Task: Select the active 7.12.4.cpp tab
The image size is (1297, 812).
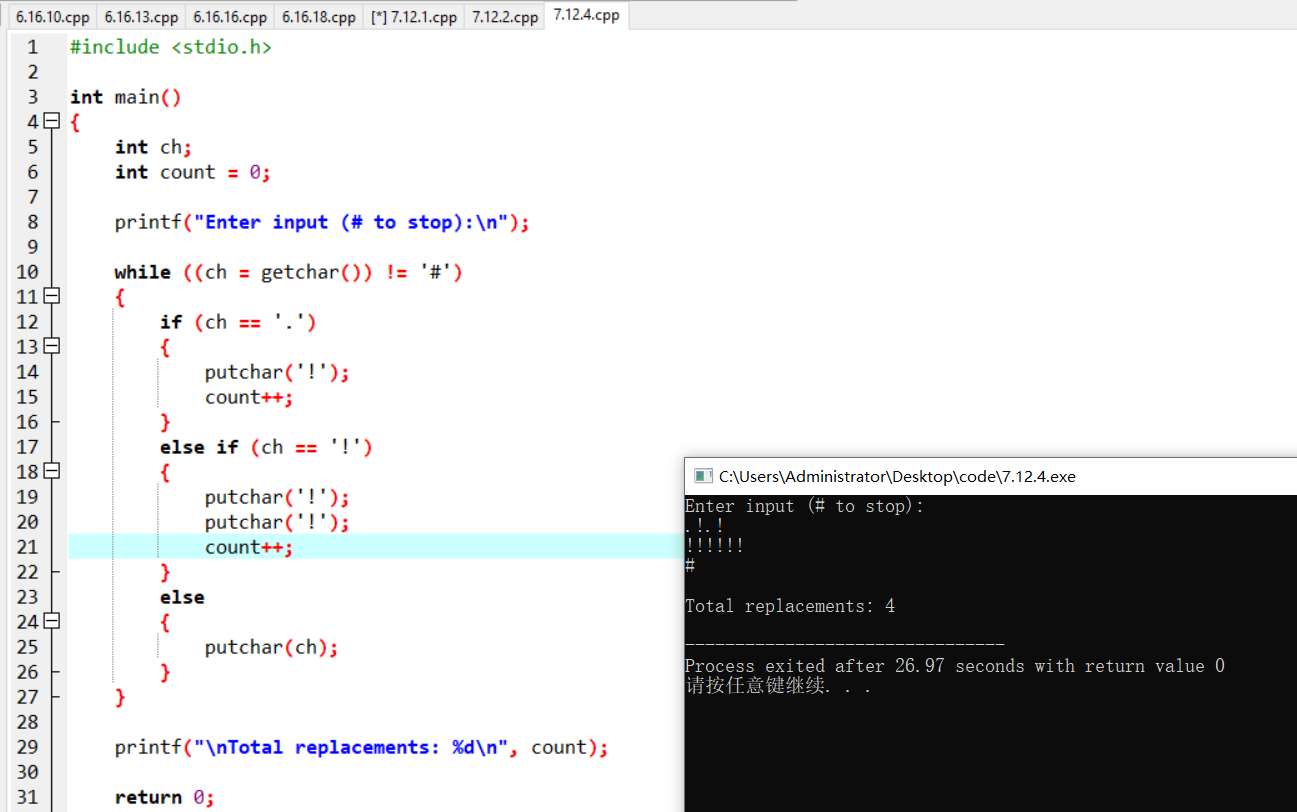Action: (586, 15)
